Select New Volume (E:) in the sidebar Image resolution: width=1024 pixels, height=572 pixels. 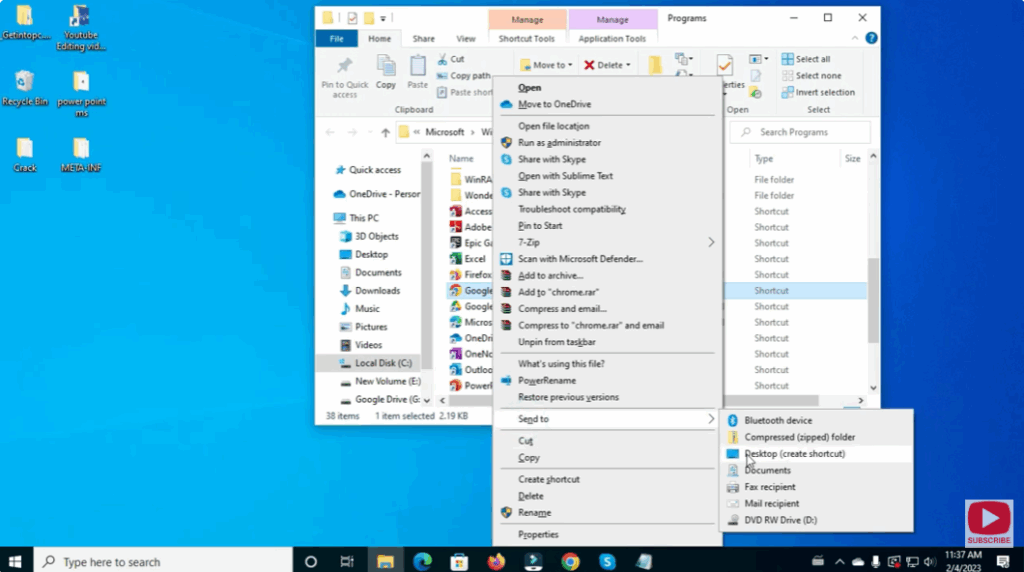380,381
